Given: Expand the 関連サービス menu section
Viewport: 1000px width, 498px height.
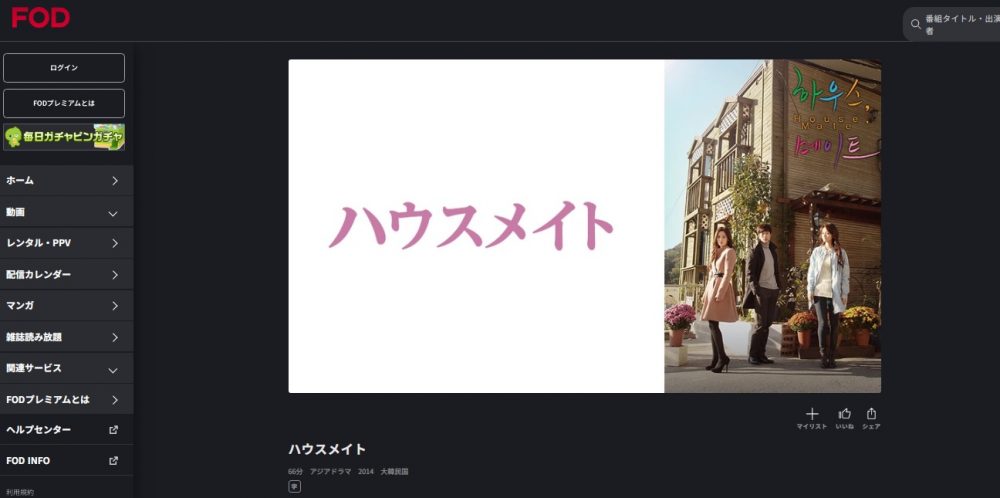Looking at the screenshot, I should tap(66, 369).
